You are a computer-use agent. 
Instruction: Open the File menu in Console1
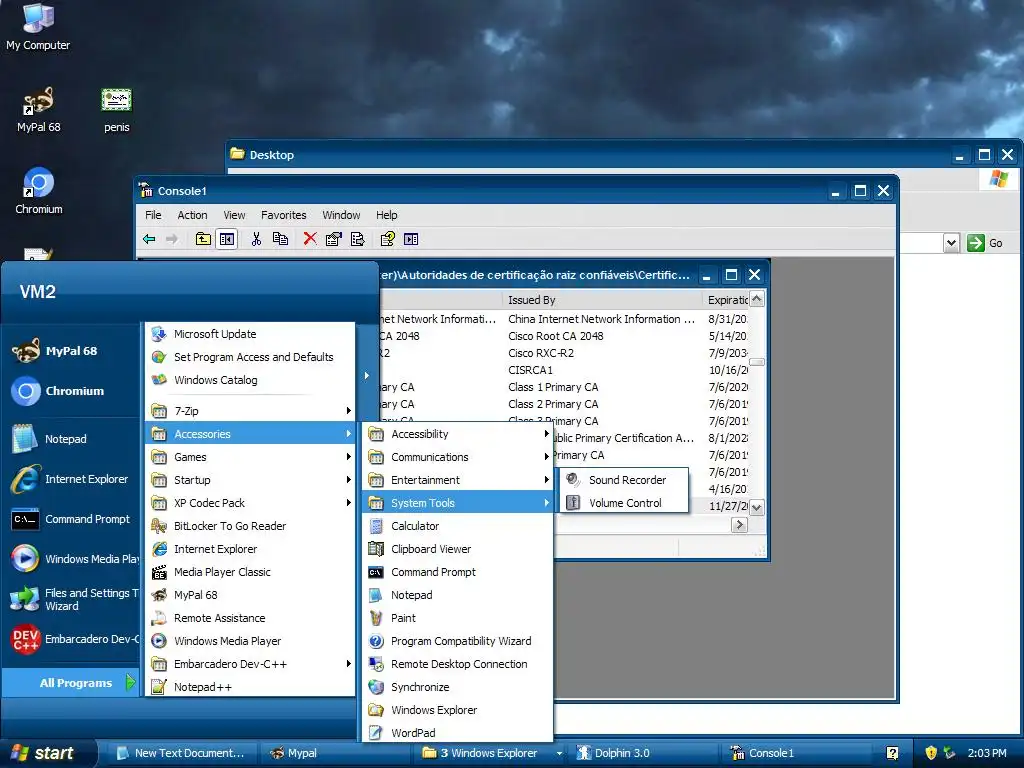point(153,215)
